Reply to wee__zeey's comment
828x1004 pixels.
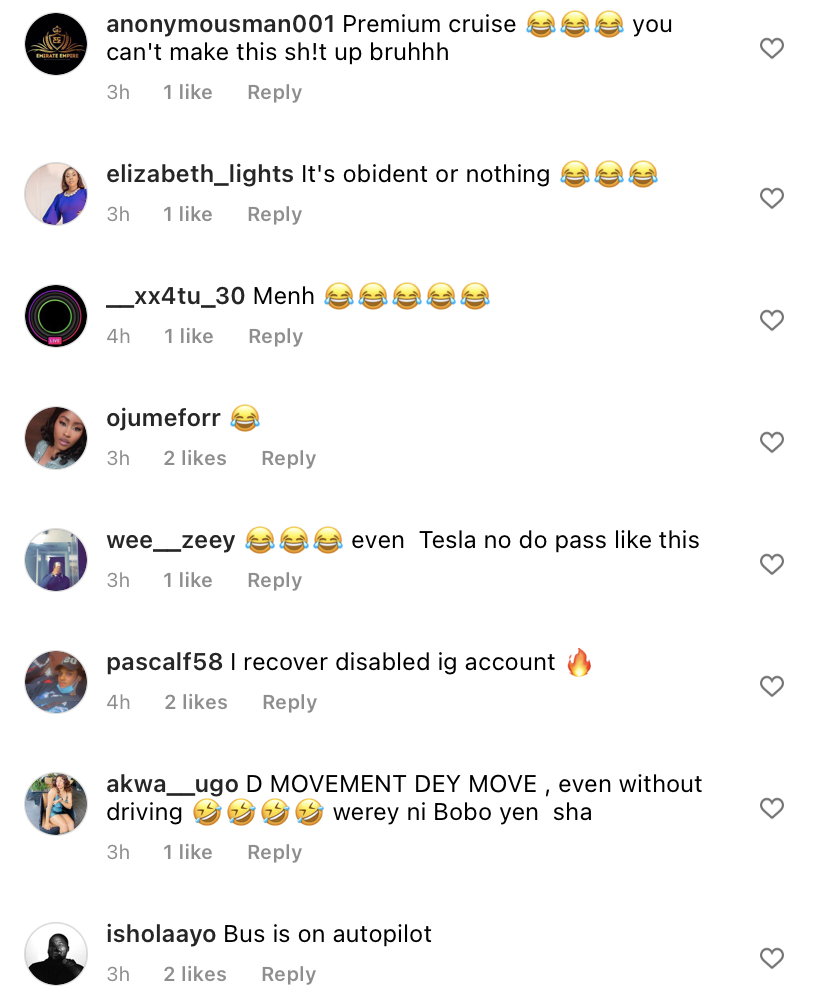tap(274, 581)
